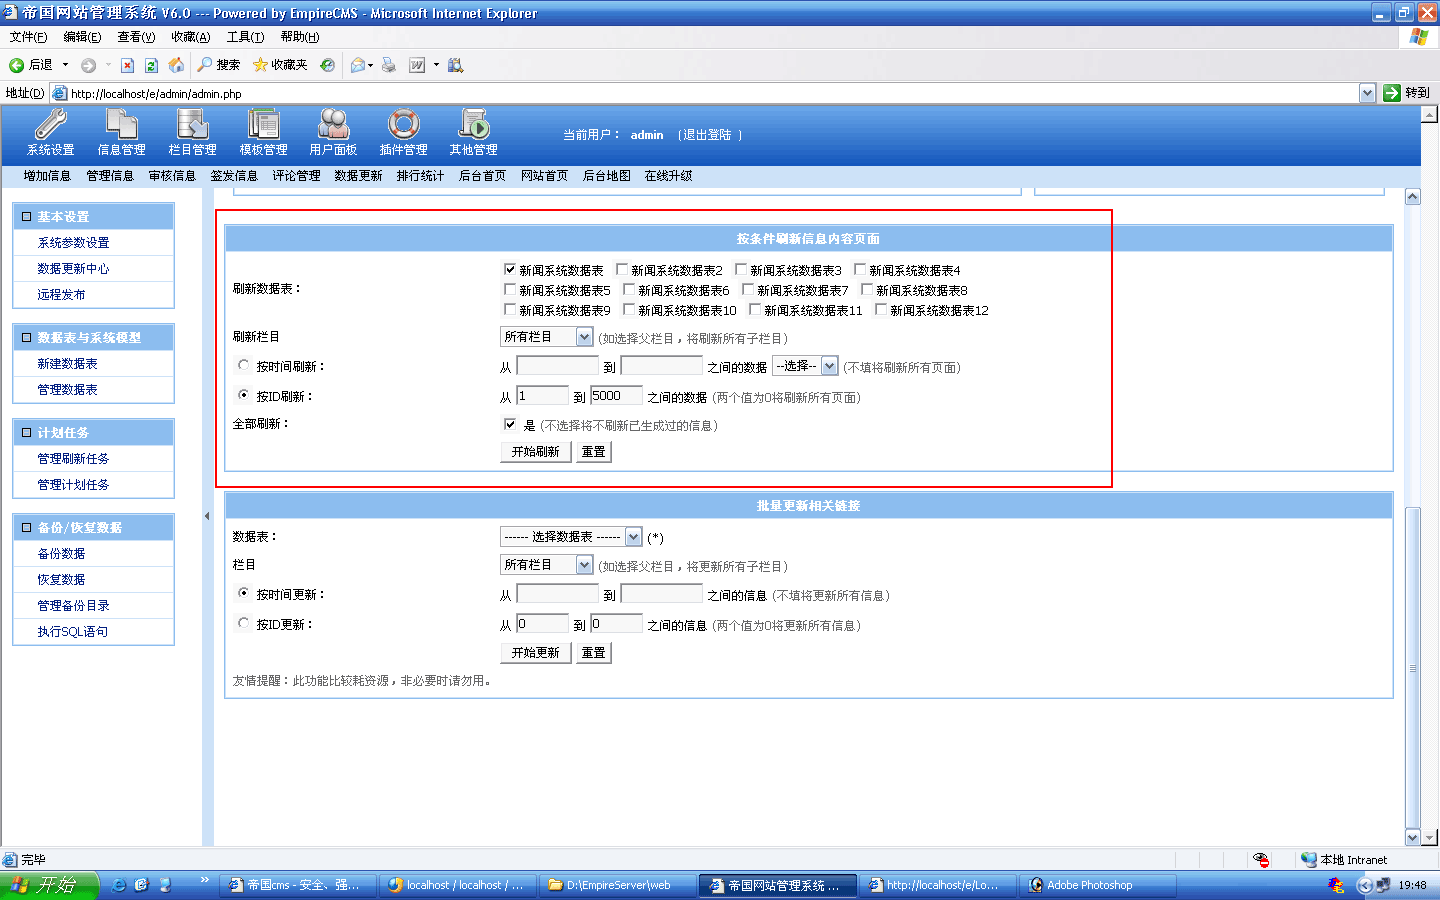Open the 用户面板 users icon
This screenshot has height=900, width=1440.
333,125
